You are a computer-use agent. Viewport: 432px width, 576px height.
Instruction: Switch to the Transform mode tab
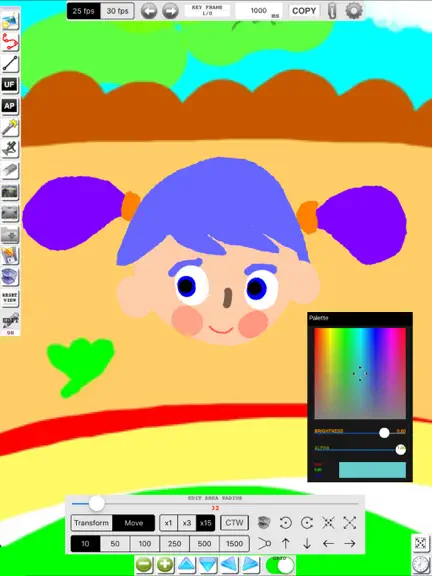point(91,523)
